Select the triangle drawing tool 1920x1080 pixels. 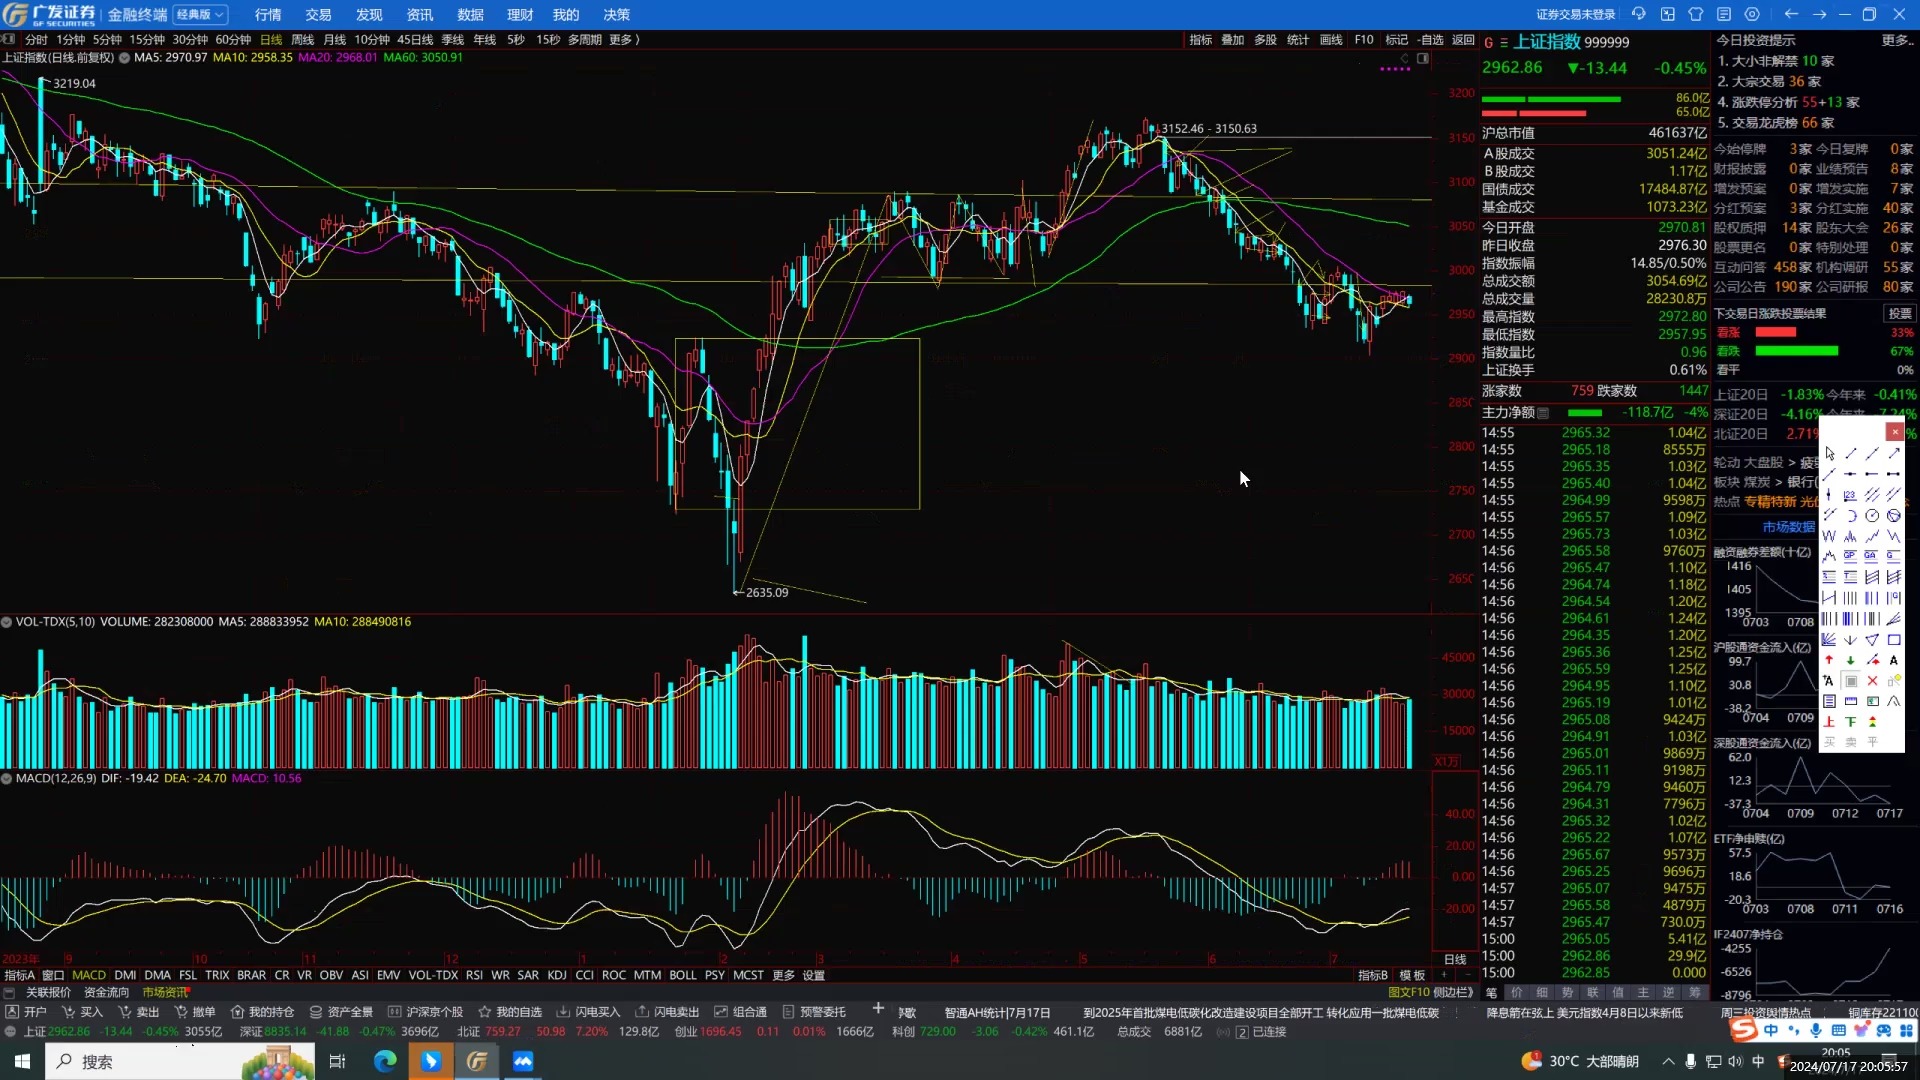pyautogui.click(x=1872, y=640)
